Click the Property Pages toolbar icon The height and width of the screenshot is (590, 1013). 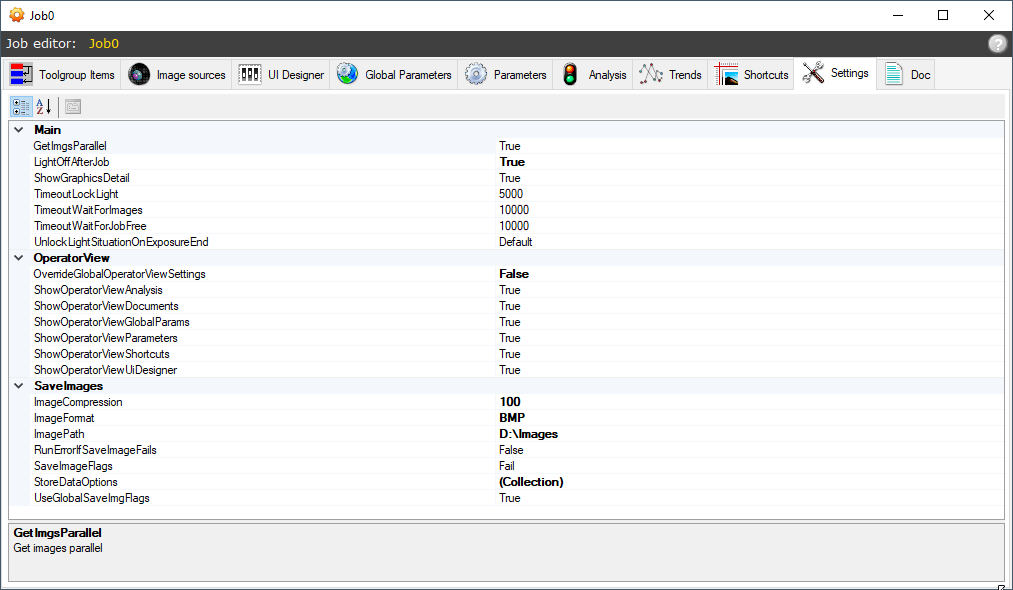73,107
